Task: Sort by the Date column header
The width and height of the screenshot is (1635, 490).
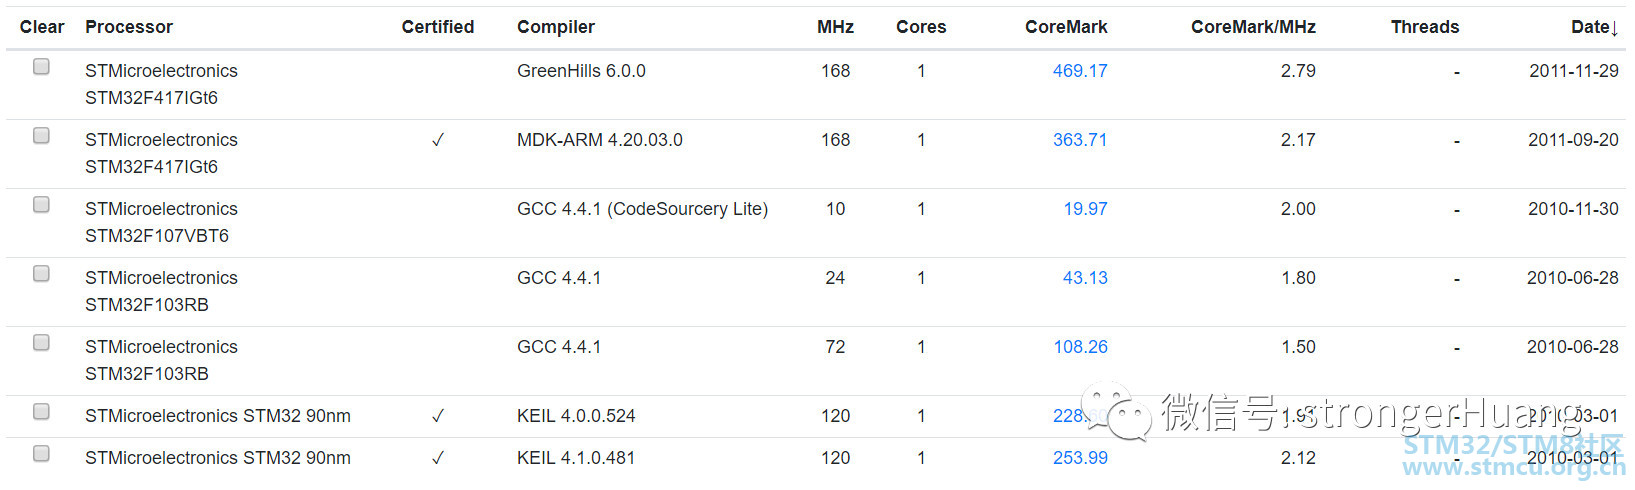Action: click(1594, 27)
